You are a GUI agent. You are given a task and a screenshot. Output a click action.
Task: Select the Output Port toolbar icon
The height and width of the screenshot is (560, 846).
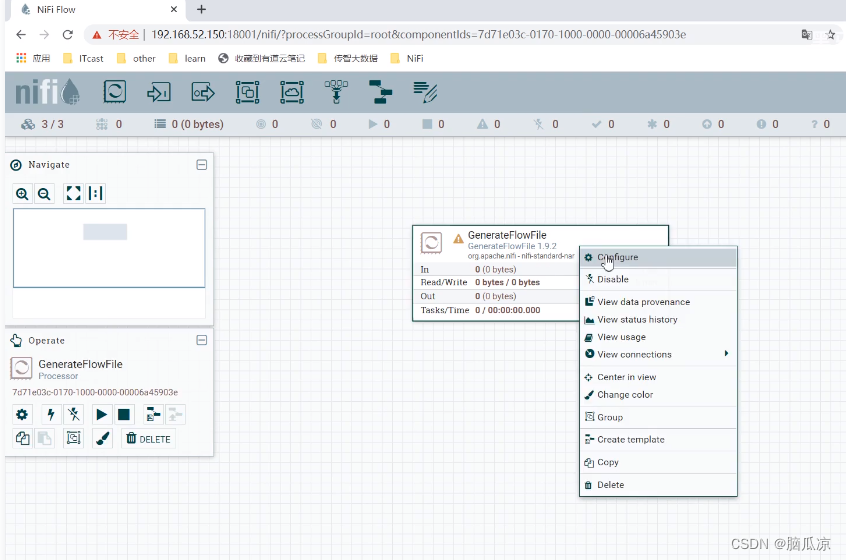(203, 92)
